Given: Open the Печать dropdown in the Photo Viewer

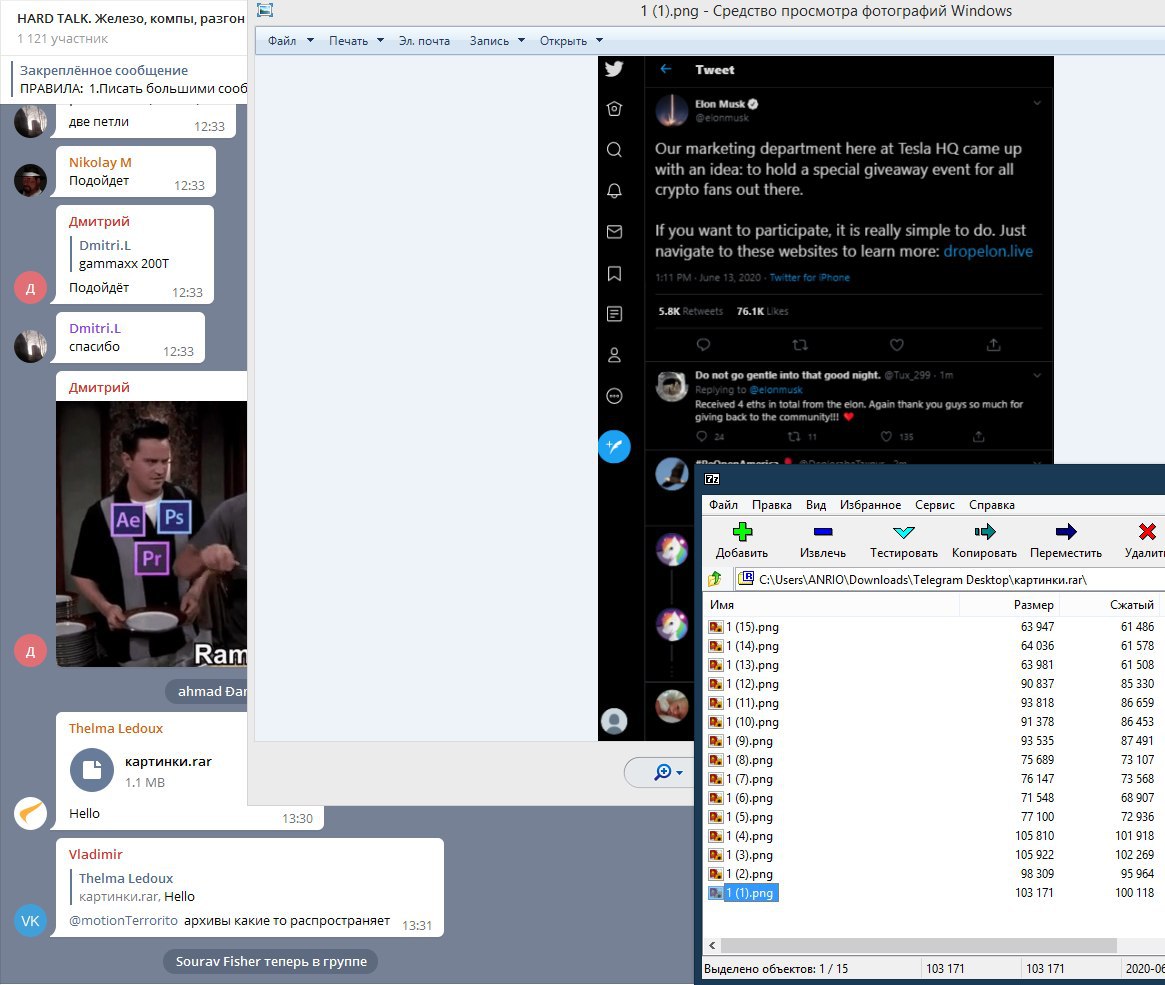Looking at the screenshot, I should [x=356, y=41].
